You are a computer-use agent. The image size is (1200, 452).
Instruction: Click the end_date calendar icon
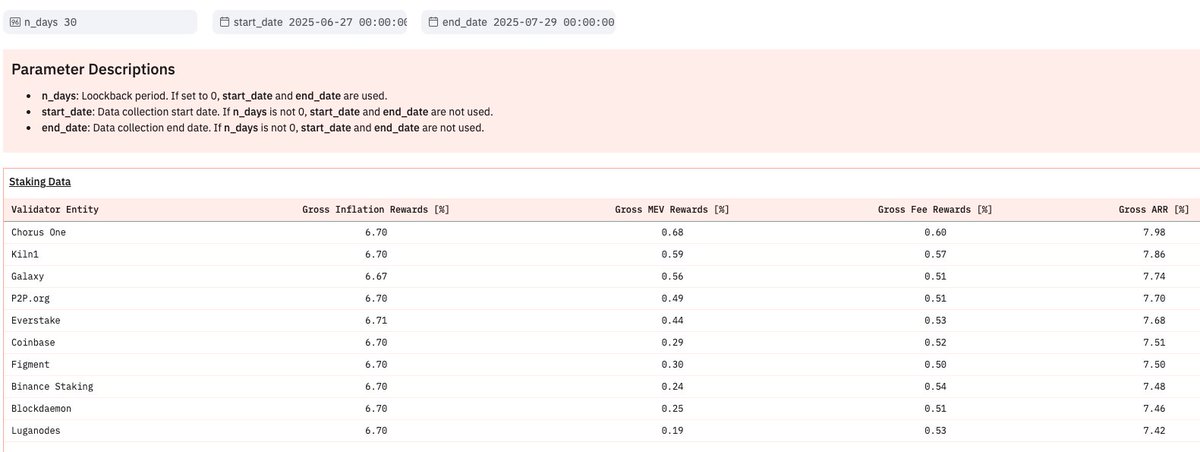pyautogui.click(x=432, y=21)
